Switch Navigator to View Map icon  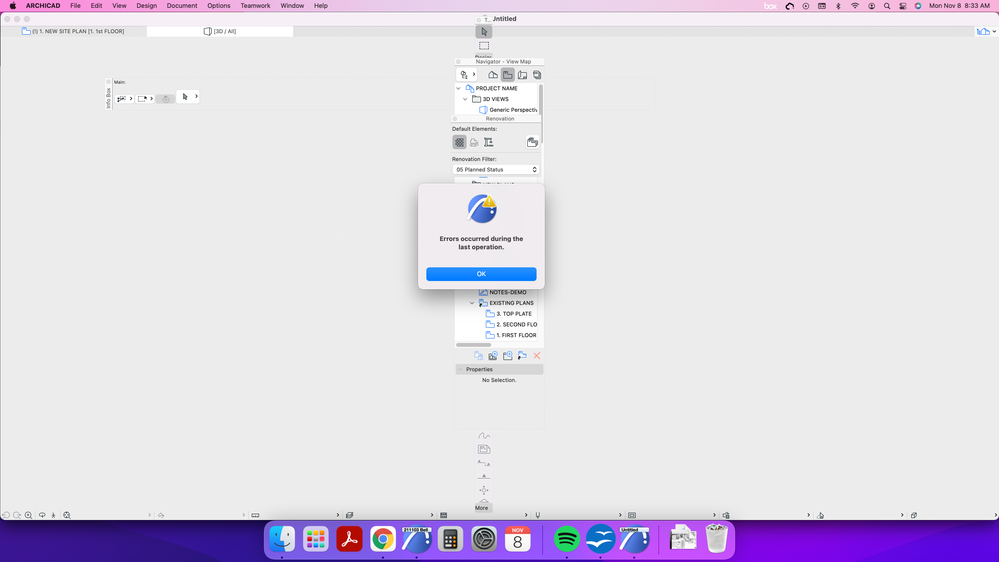508,75
